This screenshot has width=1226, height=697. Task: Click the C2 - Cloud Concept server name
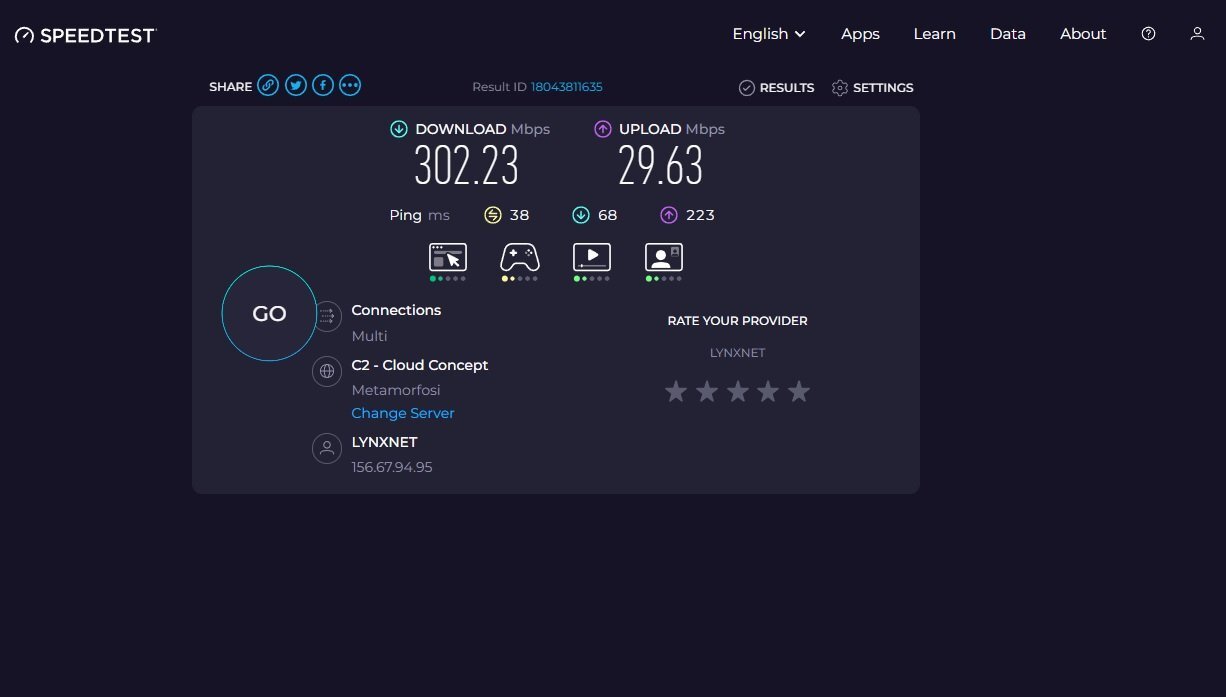(x=420, y=365)
